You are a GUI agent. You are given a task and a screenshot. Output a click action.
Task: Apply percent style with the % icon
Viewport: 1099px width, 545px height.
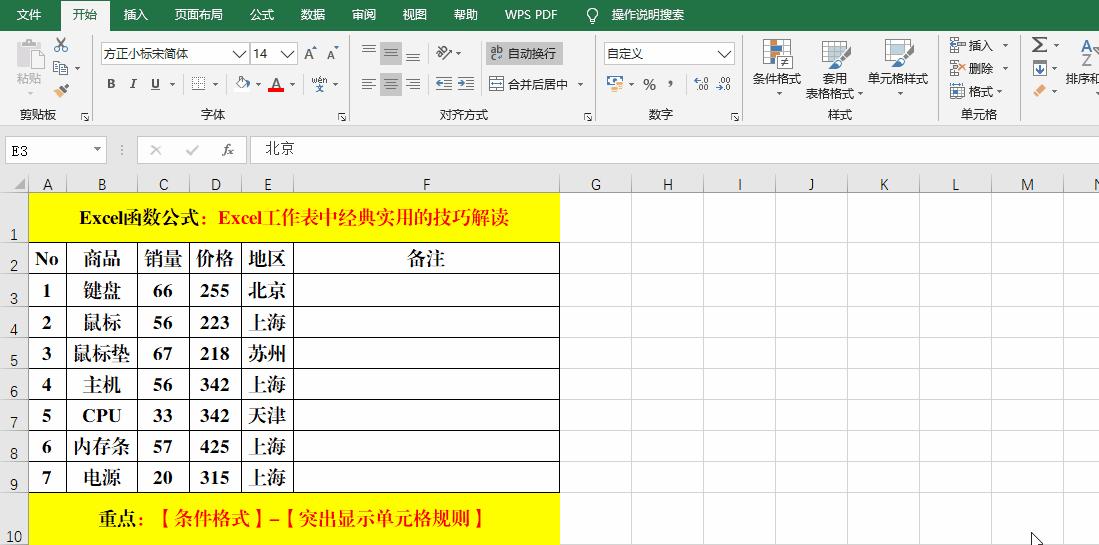click(x=650, y=85)
